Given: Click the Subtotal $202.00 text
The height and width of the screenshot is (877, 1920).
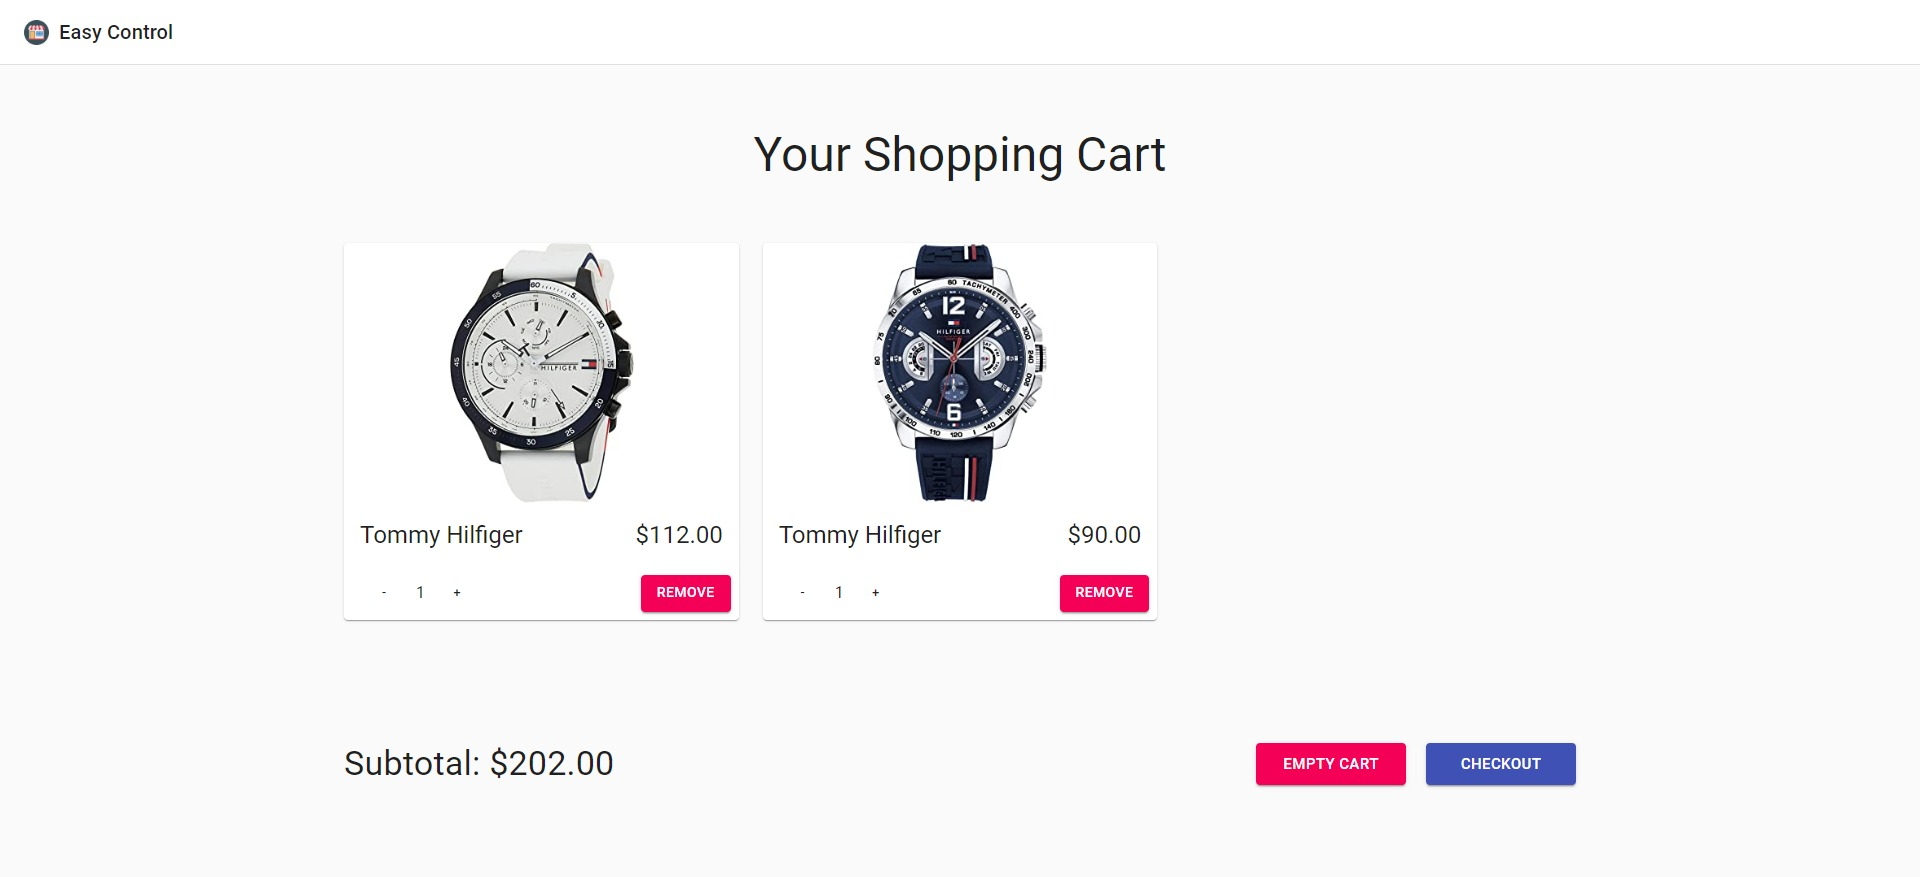Looking at the screenshot, I should [x=478, y=763].
